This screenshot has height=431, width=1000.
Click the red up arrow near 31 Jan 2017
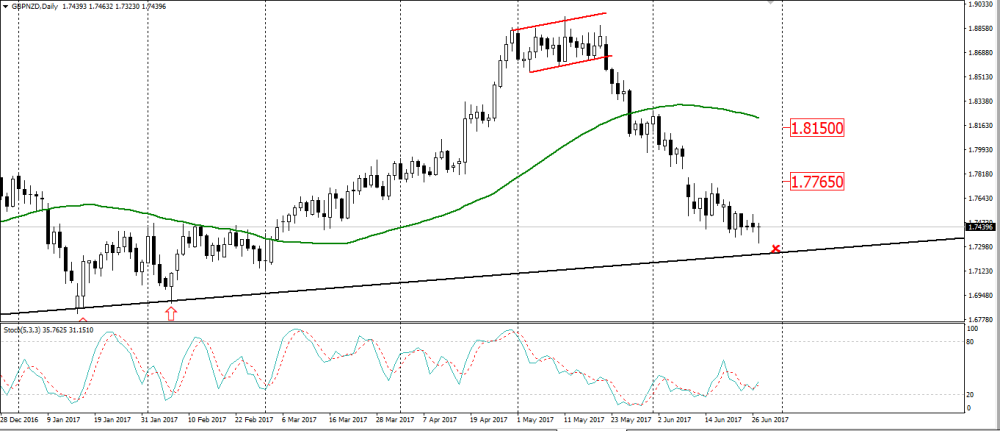click(171, 313)
